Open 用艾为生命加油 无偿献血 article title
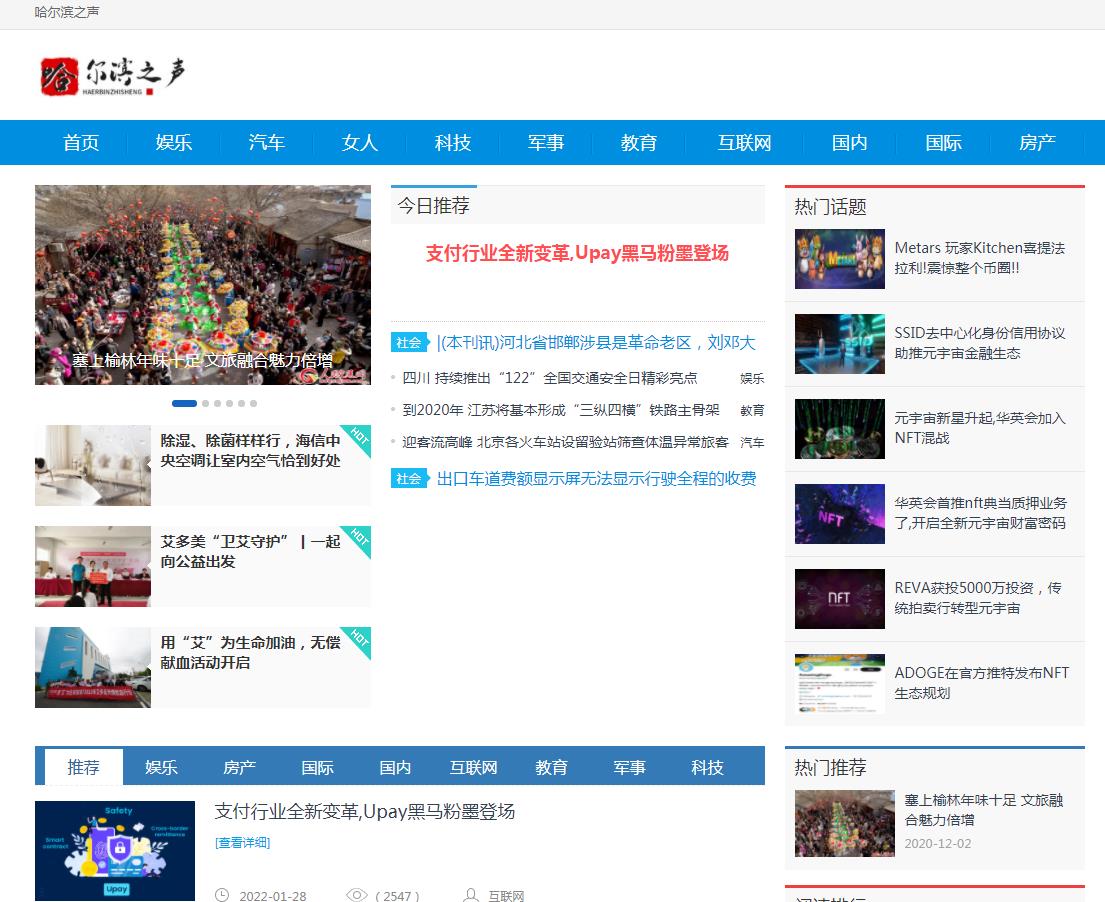 tap(250, 653)
